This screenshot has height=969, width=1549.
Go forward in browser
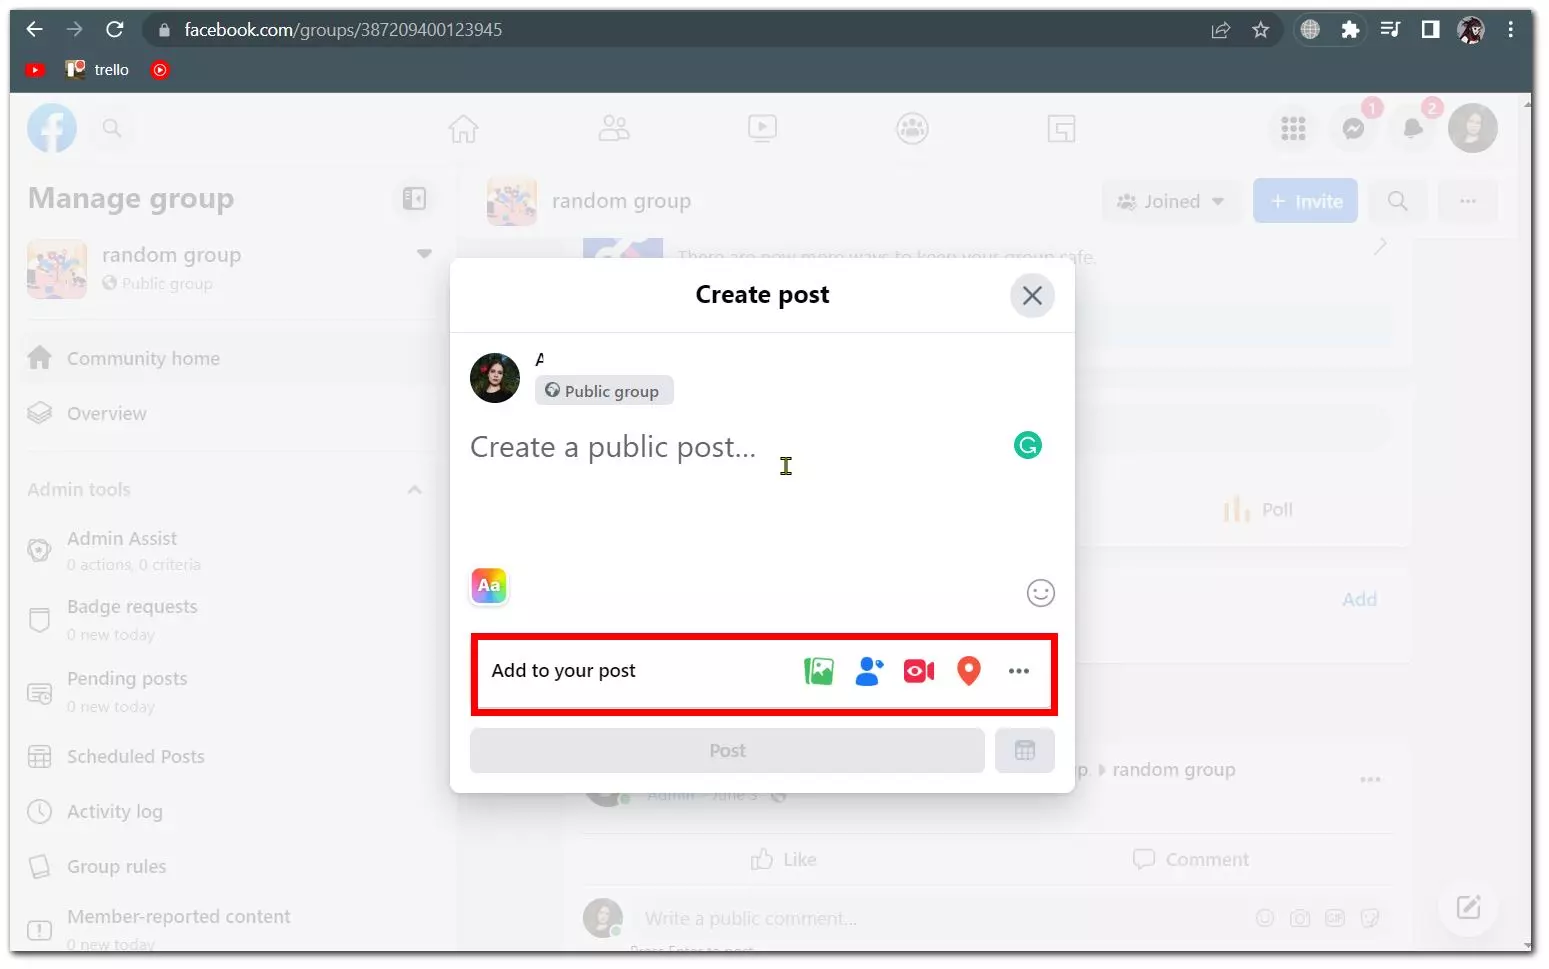point(75,30)
